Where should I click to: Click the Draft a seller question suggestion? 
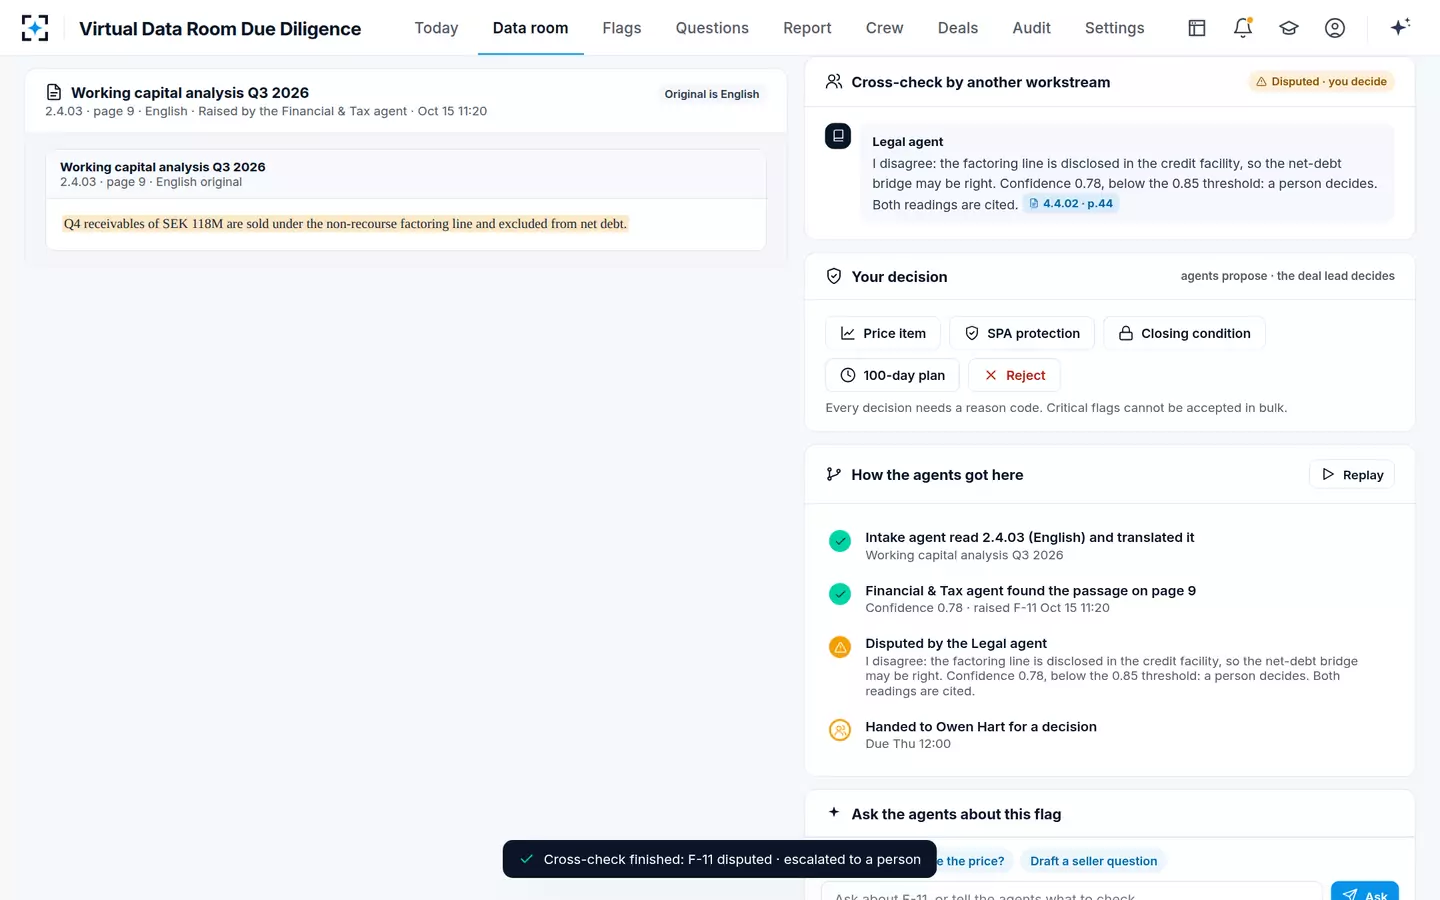point(1093,861)
